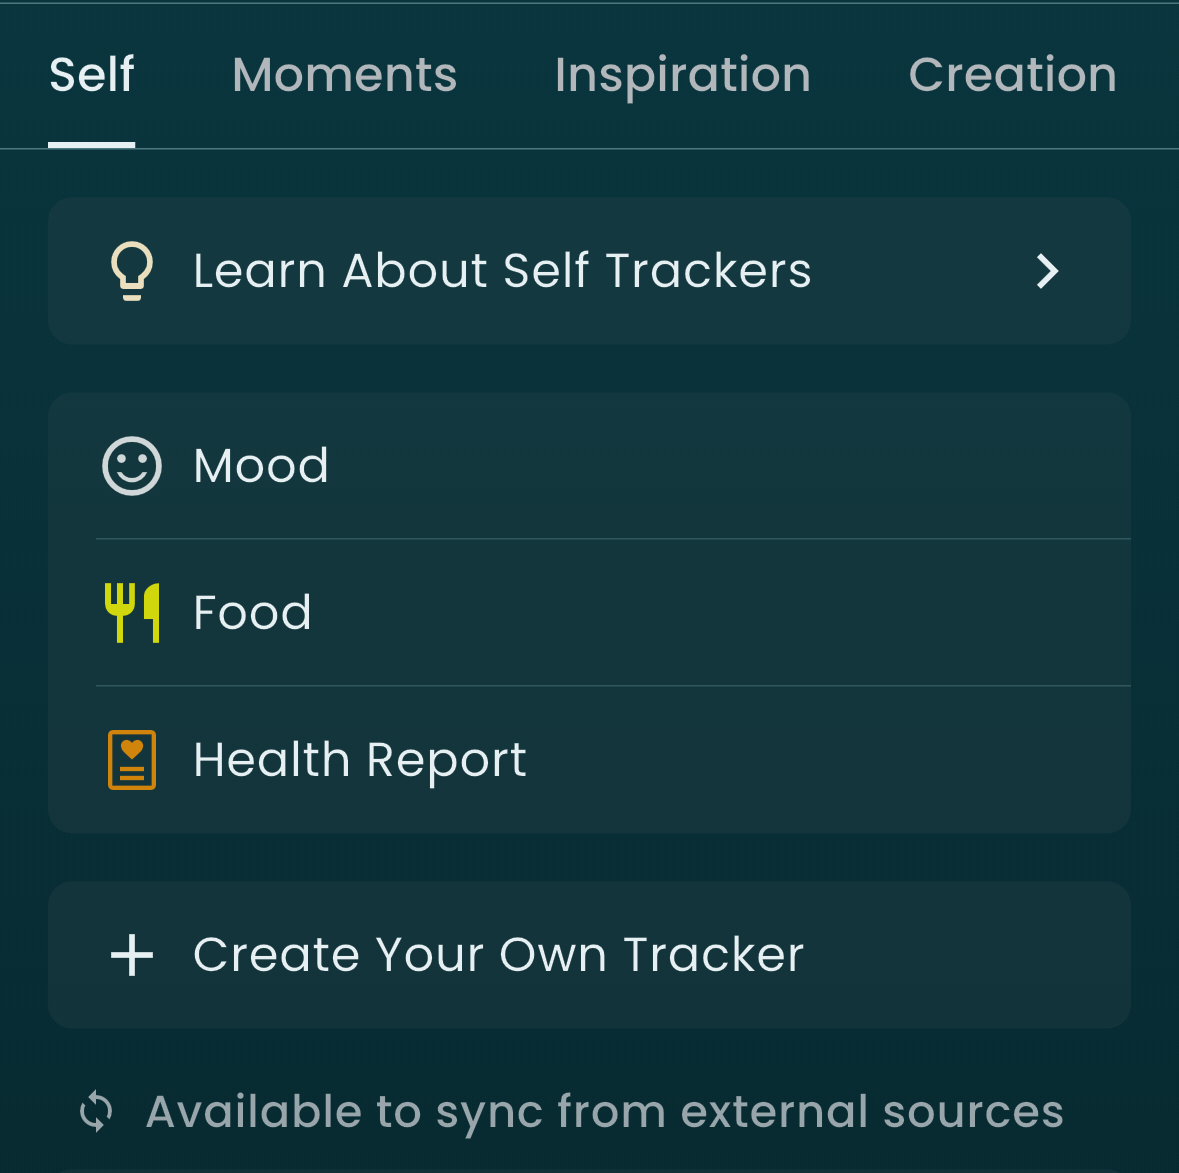The height and width of the screenshot is (1173, 1179).
Task: Open the Health Report label
Action: (359, 760)
